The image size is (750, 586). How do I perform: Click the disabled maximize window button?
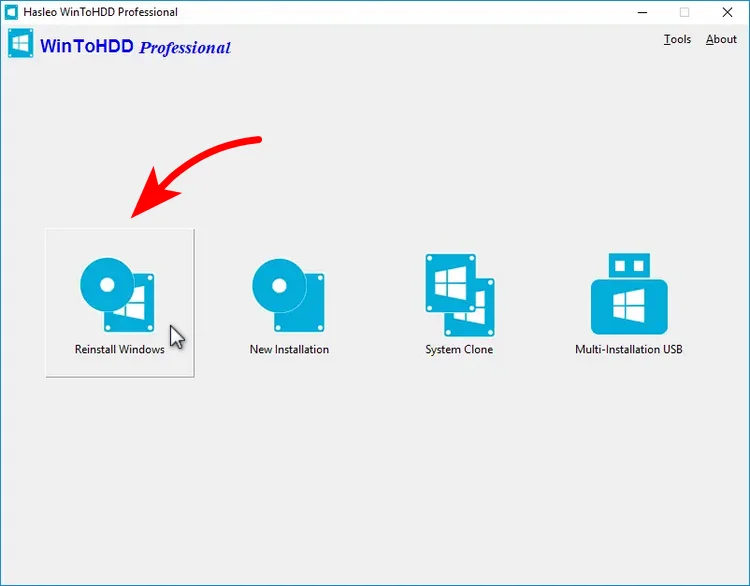pos(684,12)
